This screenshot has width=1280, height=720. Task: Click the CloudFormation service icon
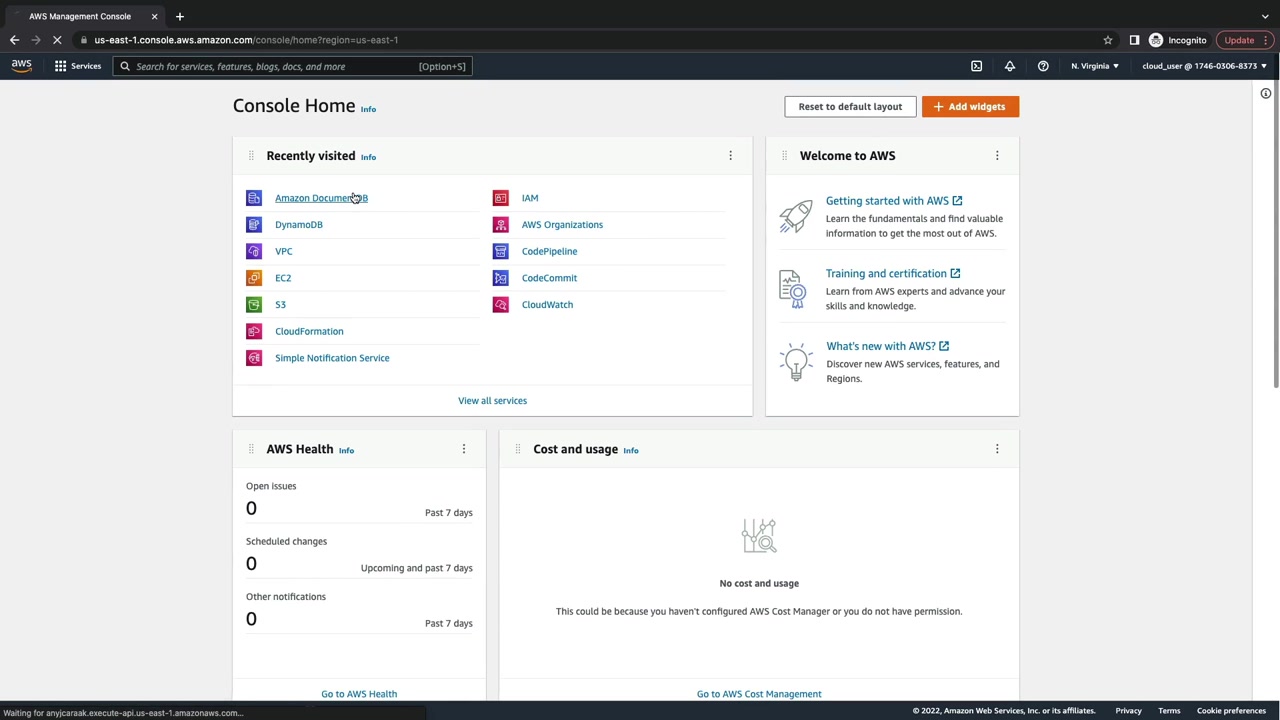[x=254, y=331]
